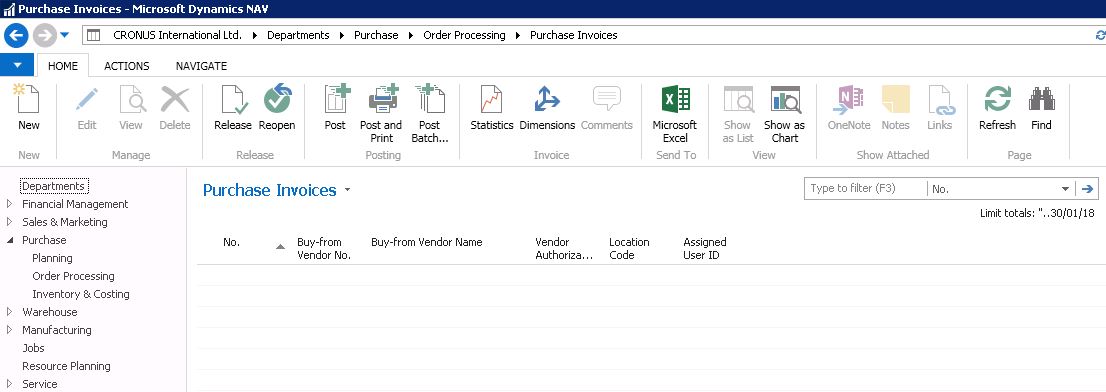The width and height of the screenshot is (1106, 392).
Task: Click Purchase Invoices in the breadcrumb
Action: 573,35
